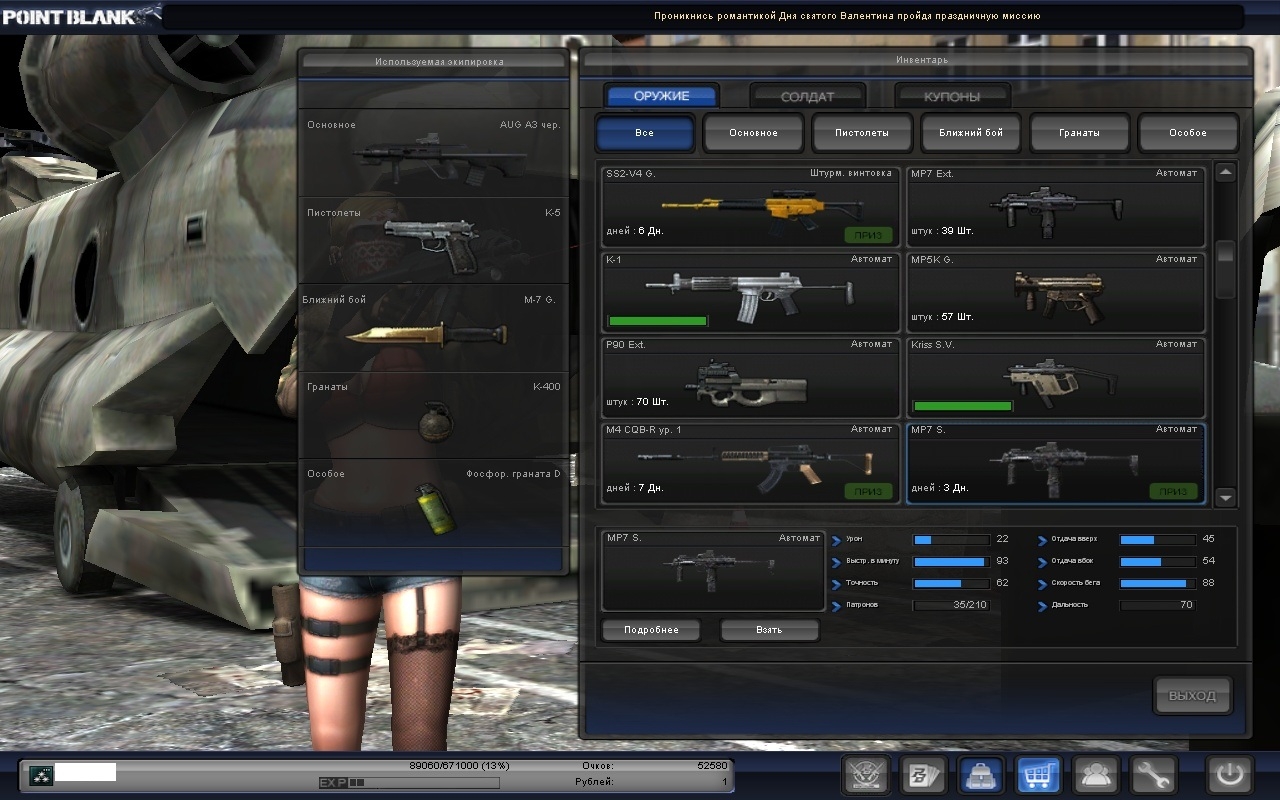
Task: Click the Патронов 35/210 value
Action: (x=969, y=605)
